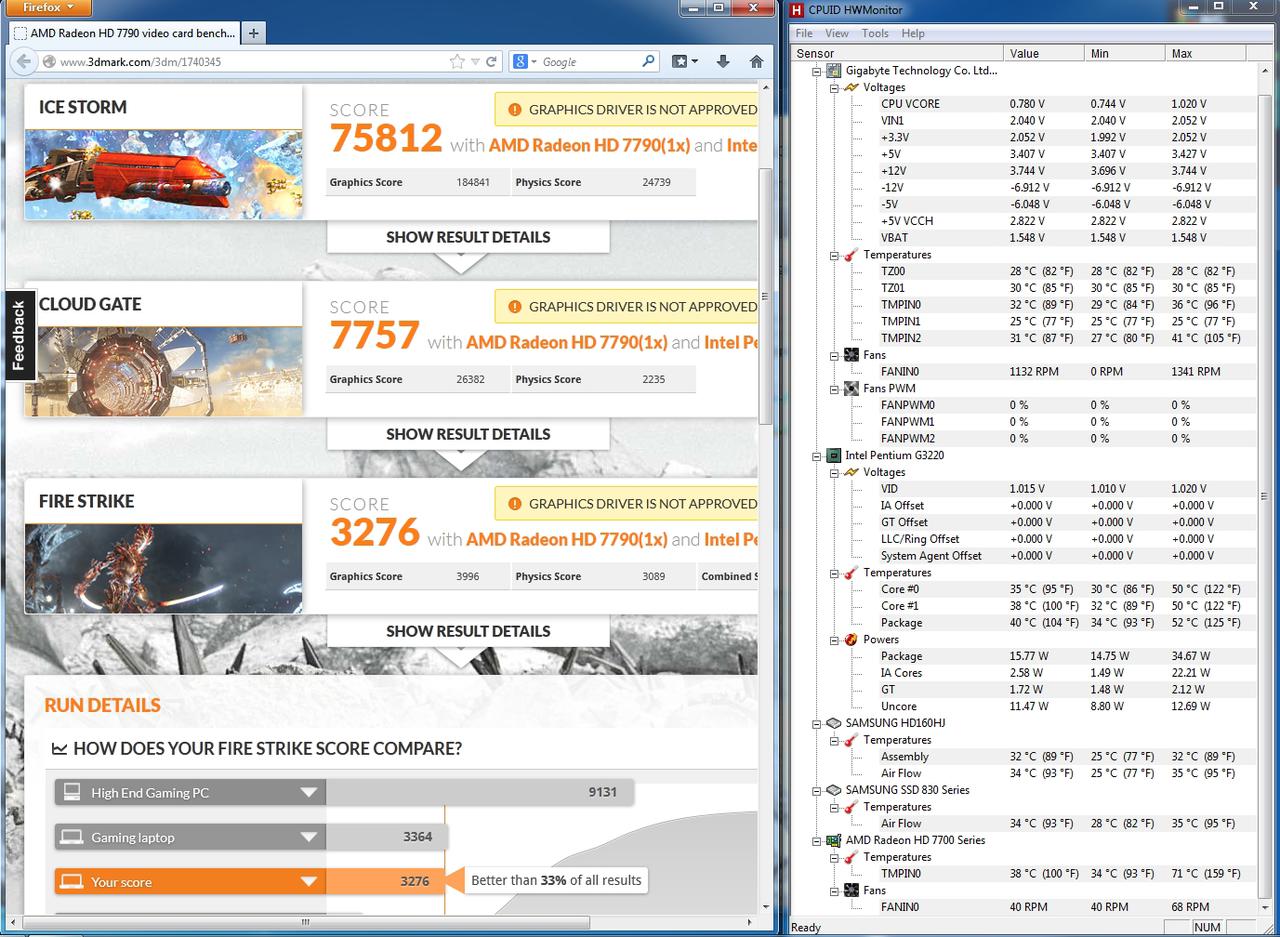Collapse the Powers group

[x=834, y=640]
